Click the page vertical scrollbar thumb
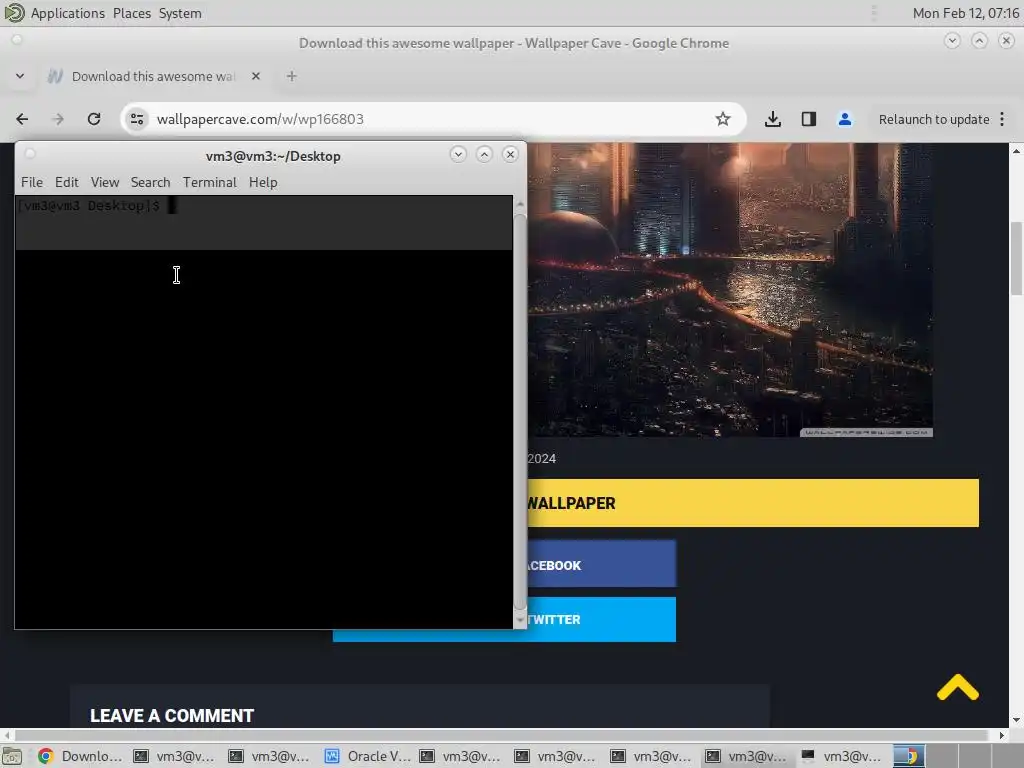Viewport: 1024px width, 768px height. click(x=1017, y=258)
